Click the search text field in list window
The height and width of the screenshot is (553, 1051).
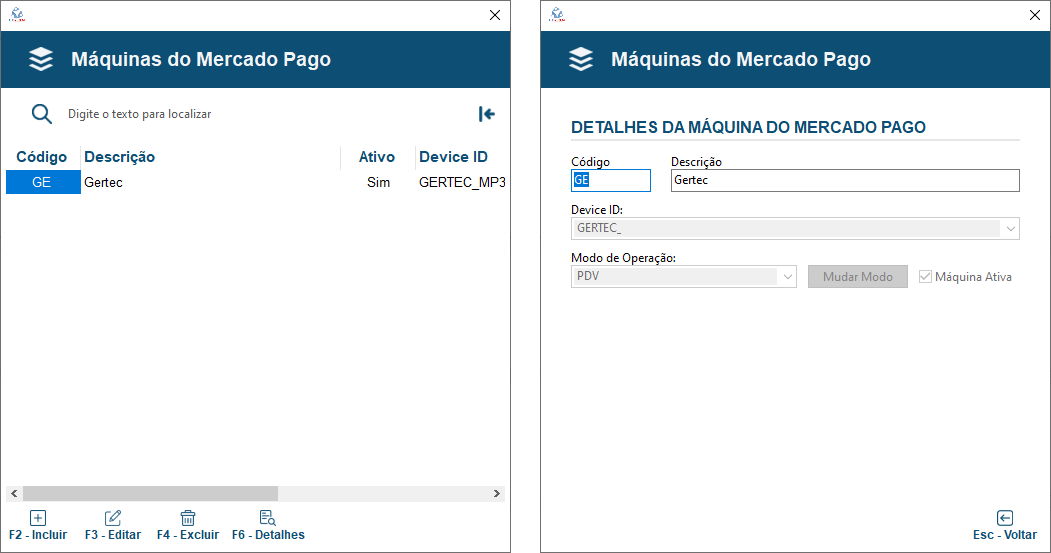click(268, 114)
